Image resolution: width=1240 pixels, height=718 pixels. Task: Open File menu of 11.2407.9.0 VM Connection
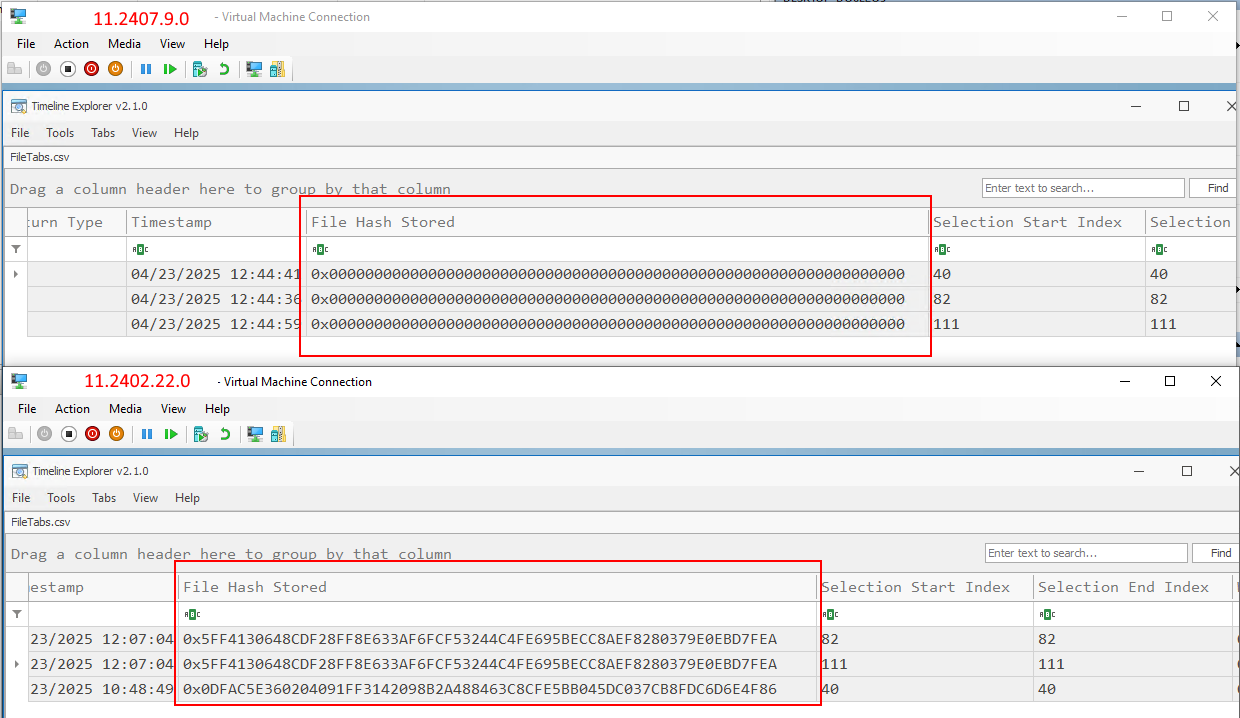(26, 44)
